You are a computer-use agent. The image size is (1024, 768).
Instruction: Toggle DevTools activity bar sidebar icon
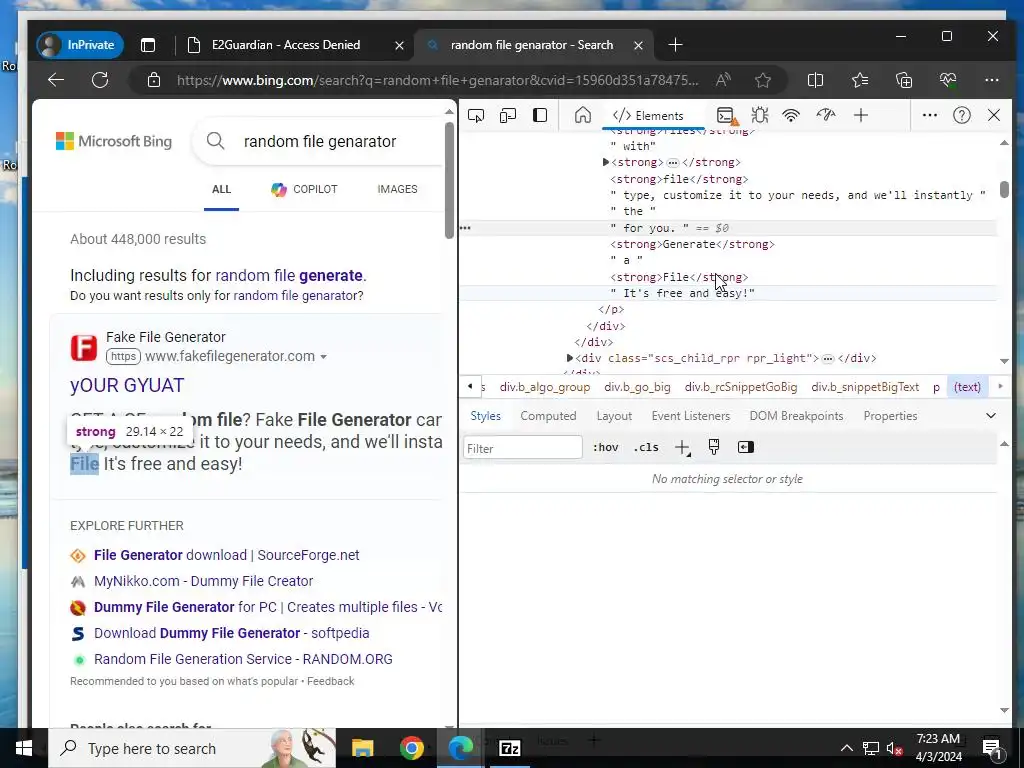pos(540,116)
